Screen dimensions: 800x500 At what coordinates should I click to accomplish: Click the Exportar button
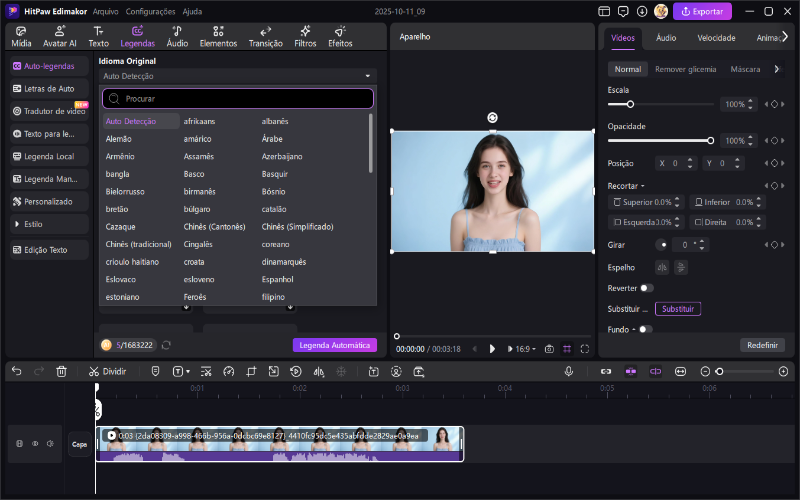click(702, 11)
